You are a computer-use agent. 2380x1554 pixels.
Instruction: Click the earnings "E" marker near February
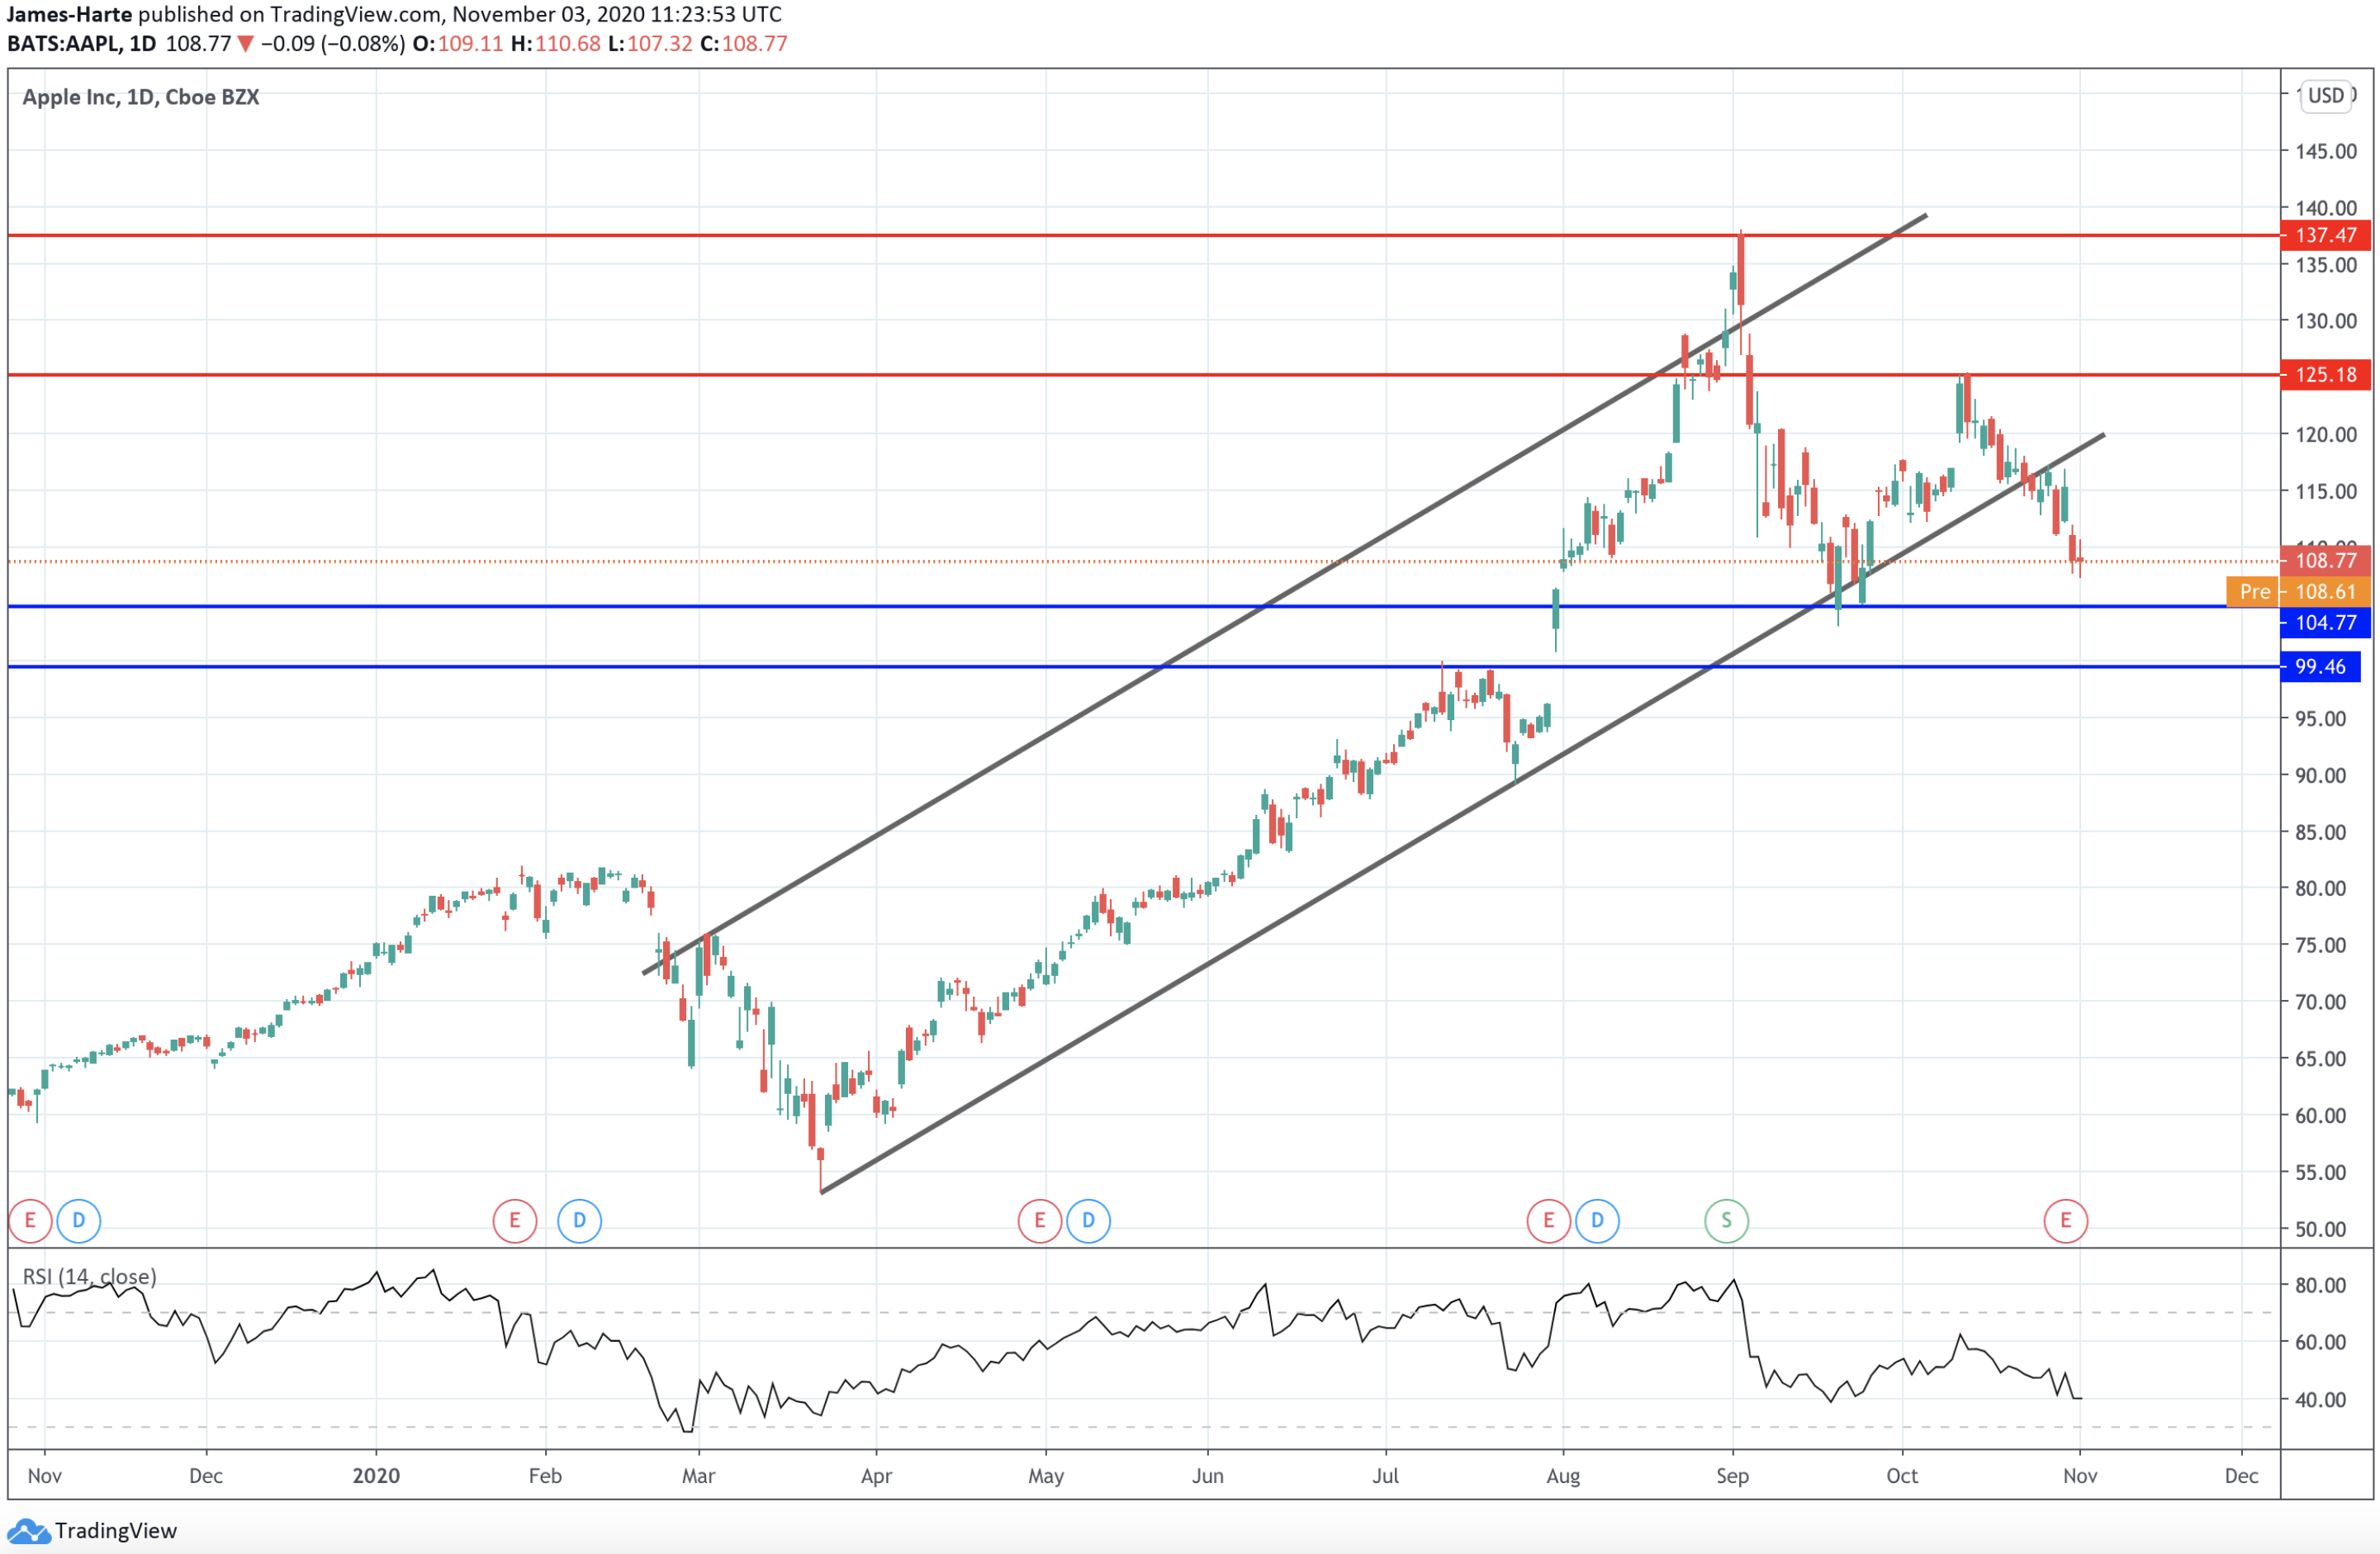tap(514, 1220)
